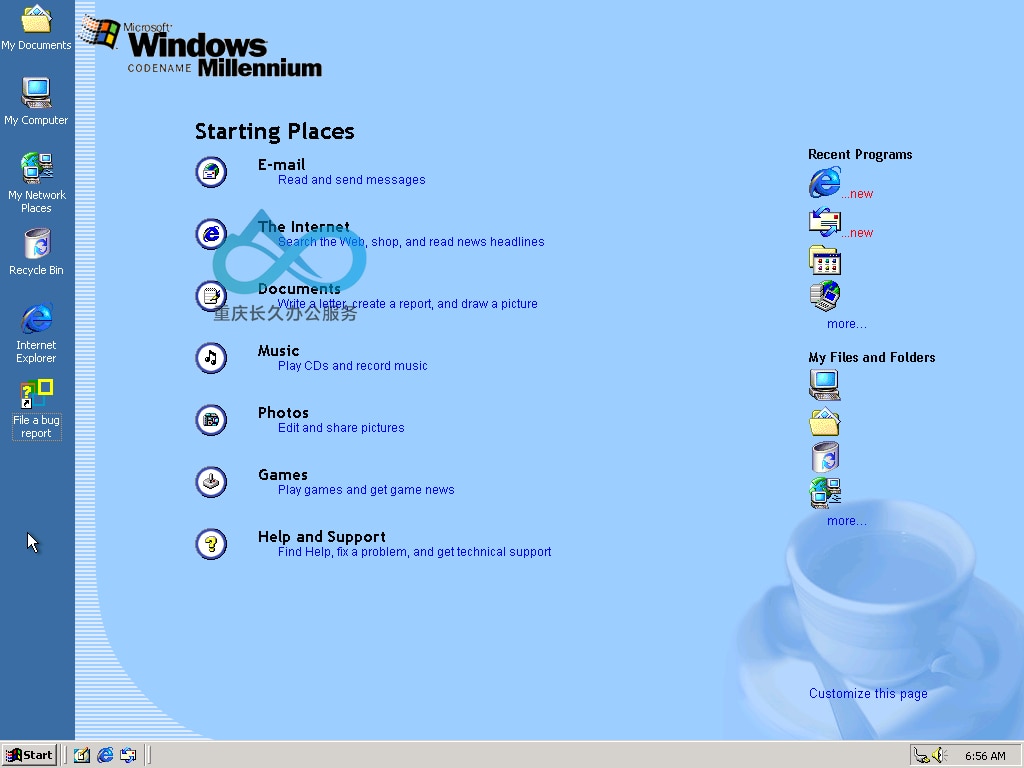
Task: Click the round Games joystick icon
Action: (211, 482)
